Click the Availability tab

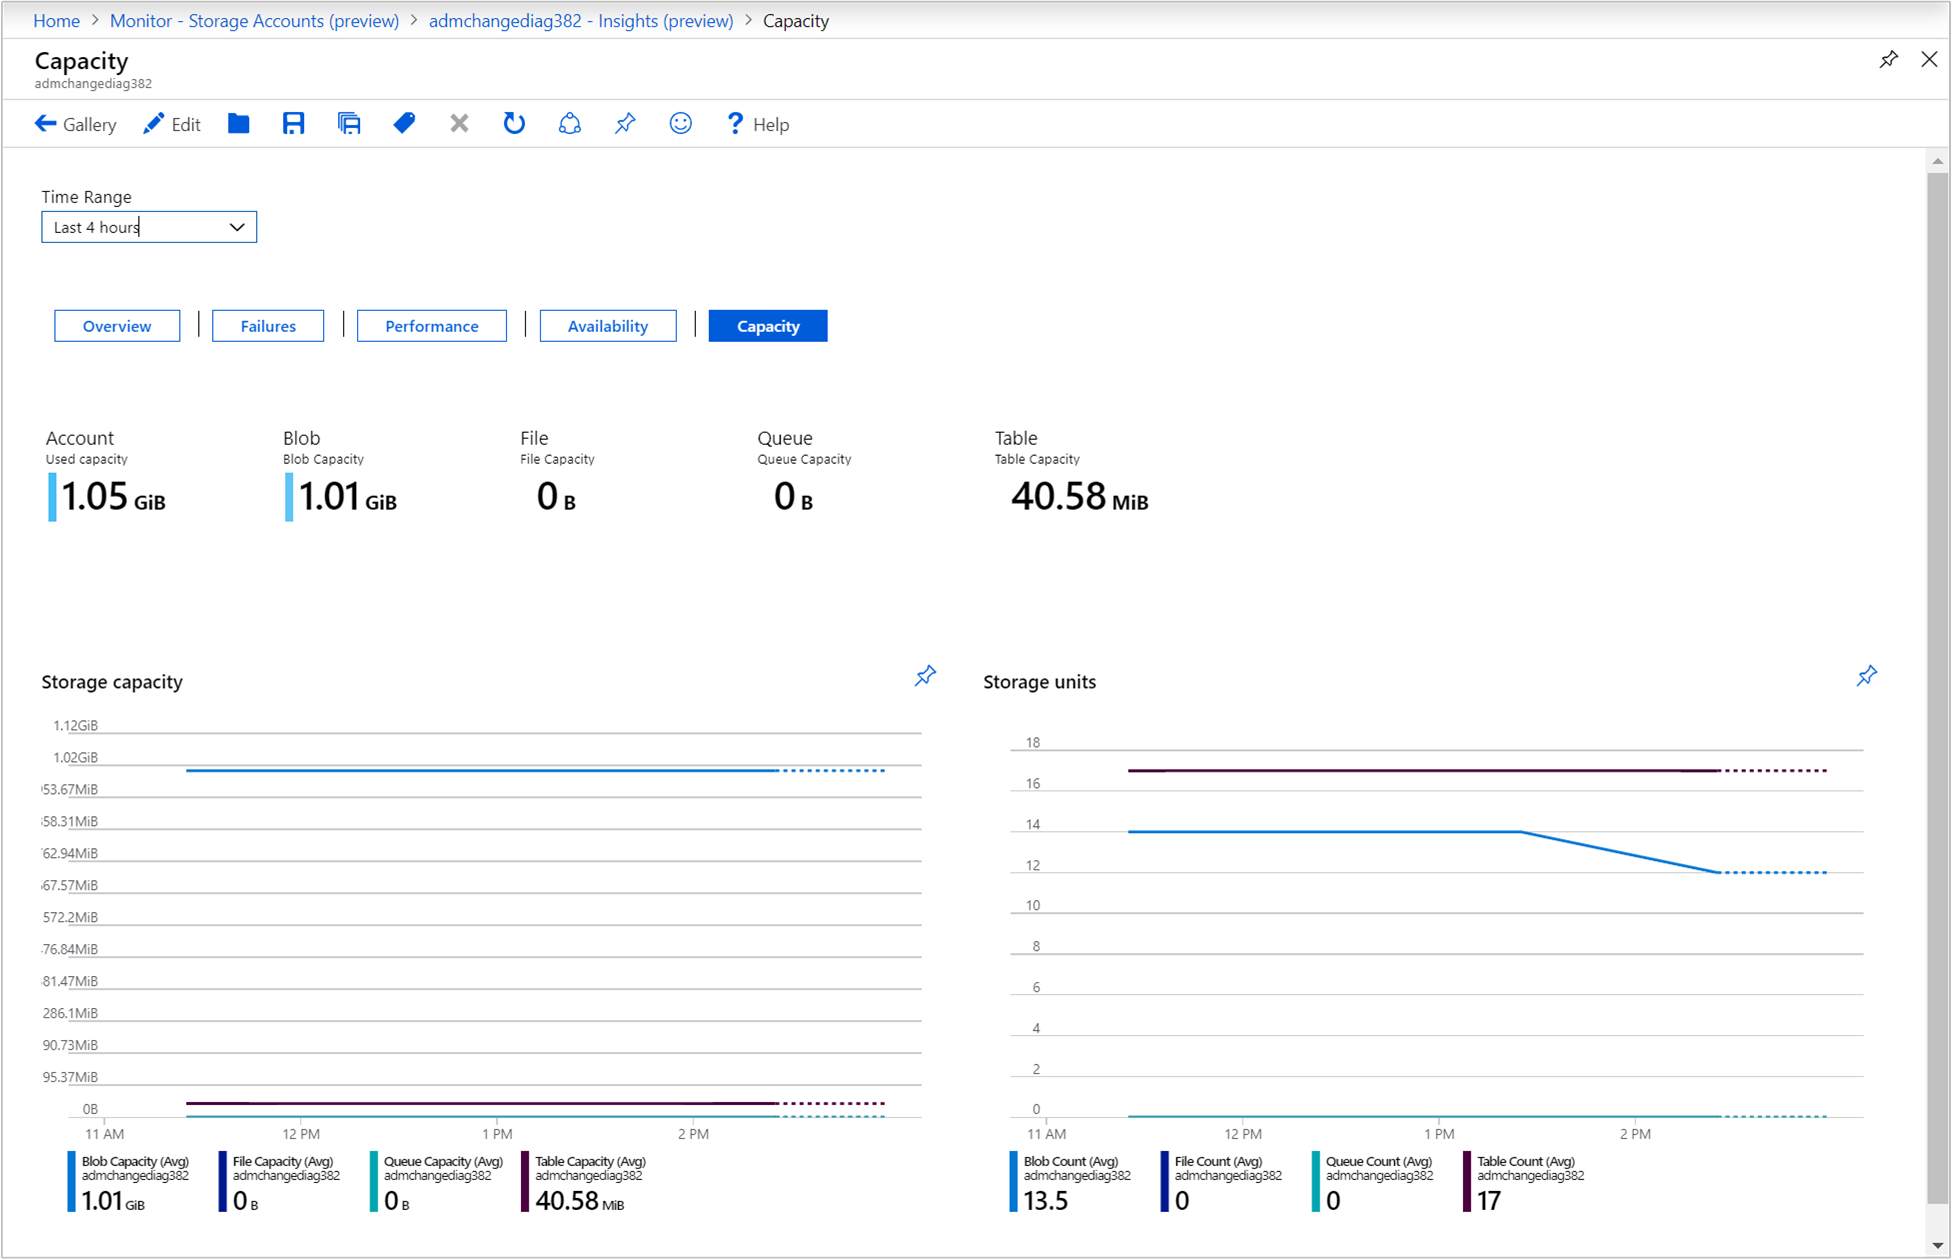(609, 324)
